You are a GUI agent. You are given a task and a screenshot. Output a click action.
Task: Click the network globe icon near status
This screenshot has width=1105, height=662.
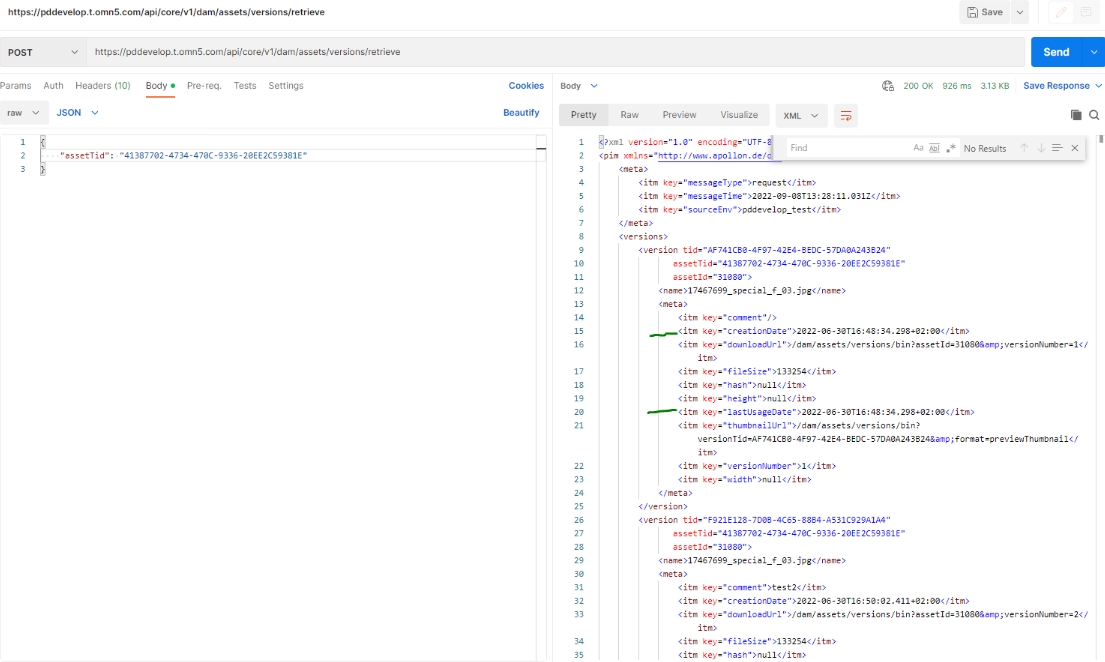point(887,86)
